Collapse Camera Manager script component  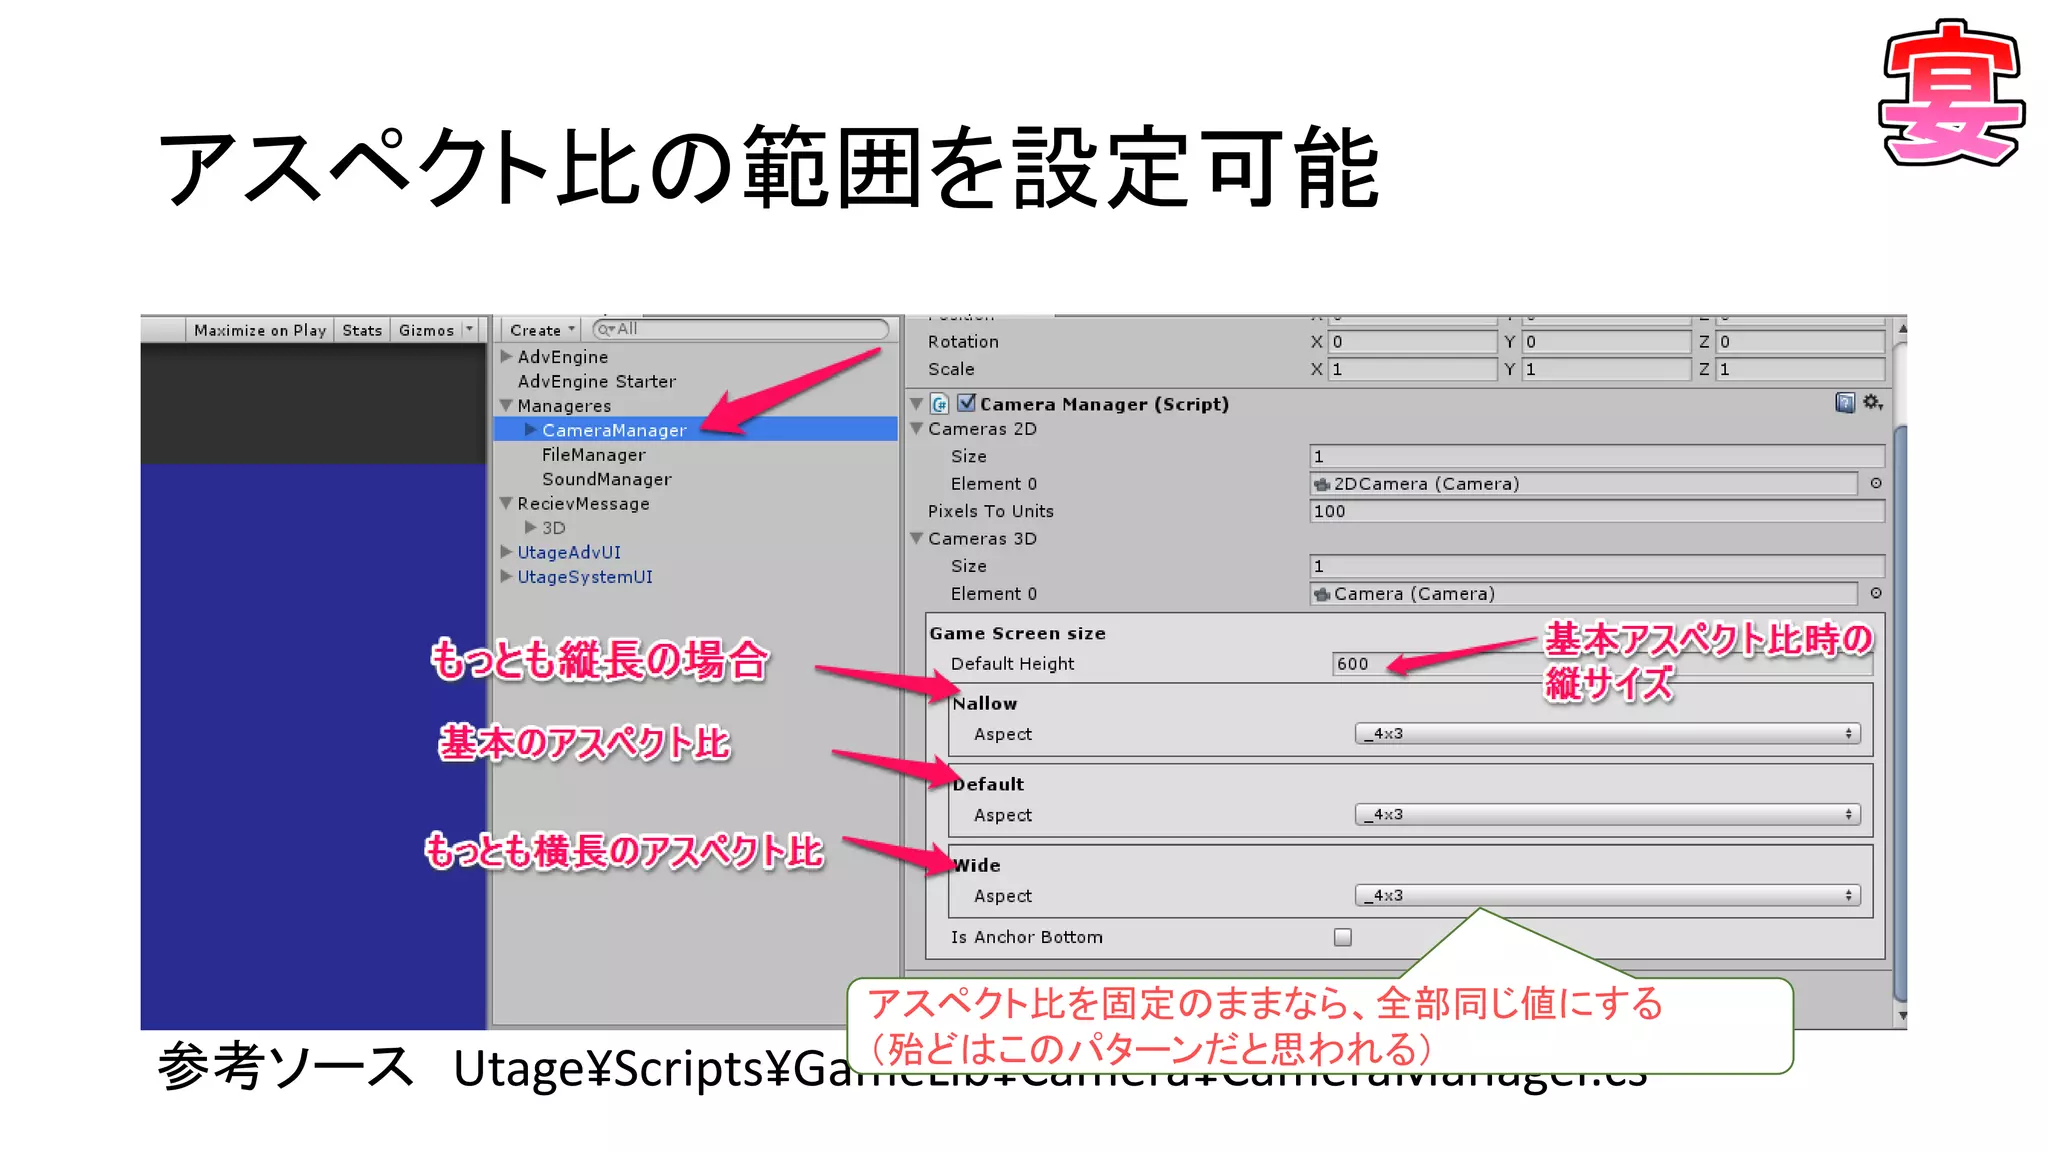[916, 403]
